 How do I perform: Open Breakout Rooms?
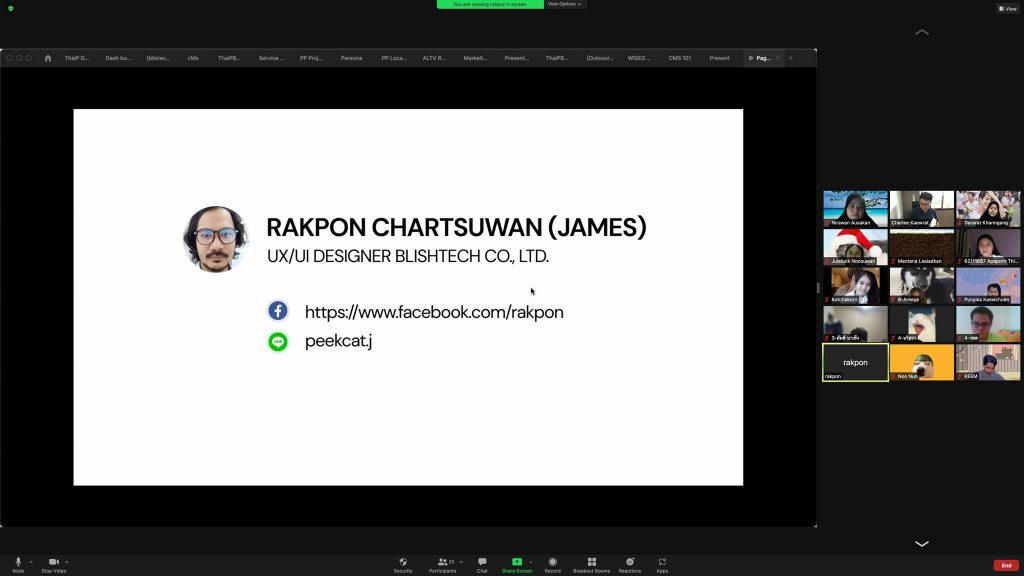592,565
